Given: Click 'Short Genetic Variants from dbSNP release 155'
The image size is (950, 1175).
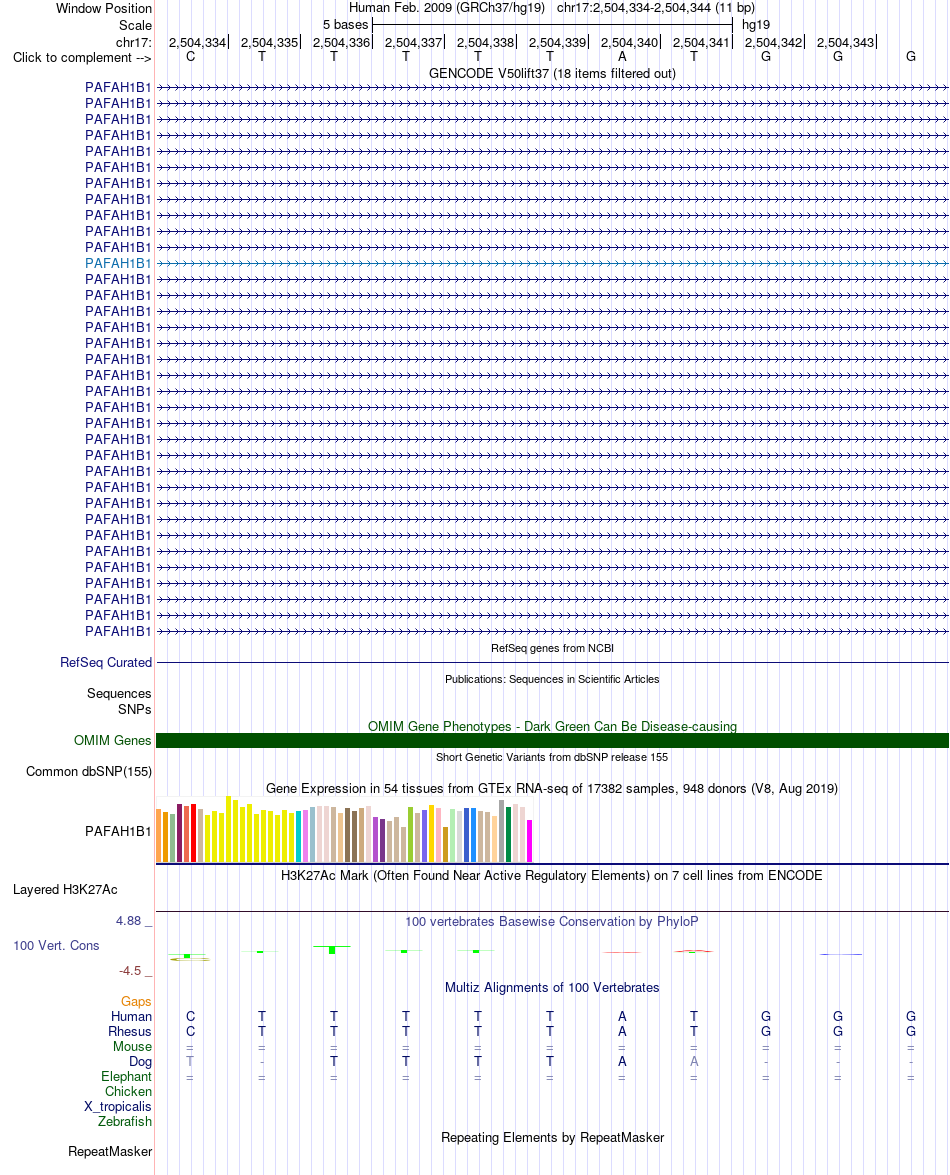Looking at the screenshot, I should click(552, 757).
